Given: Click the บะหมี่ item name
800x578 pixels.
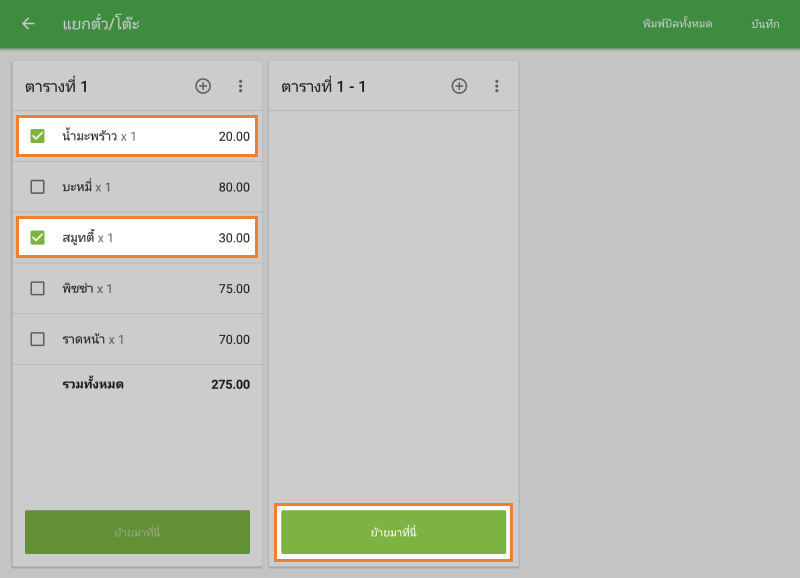Looking at the screenshot, I should pos(77,187).
